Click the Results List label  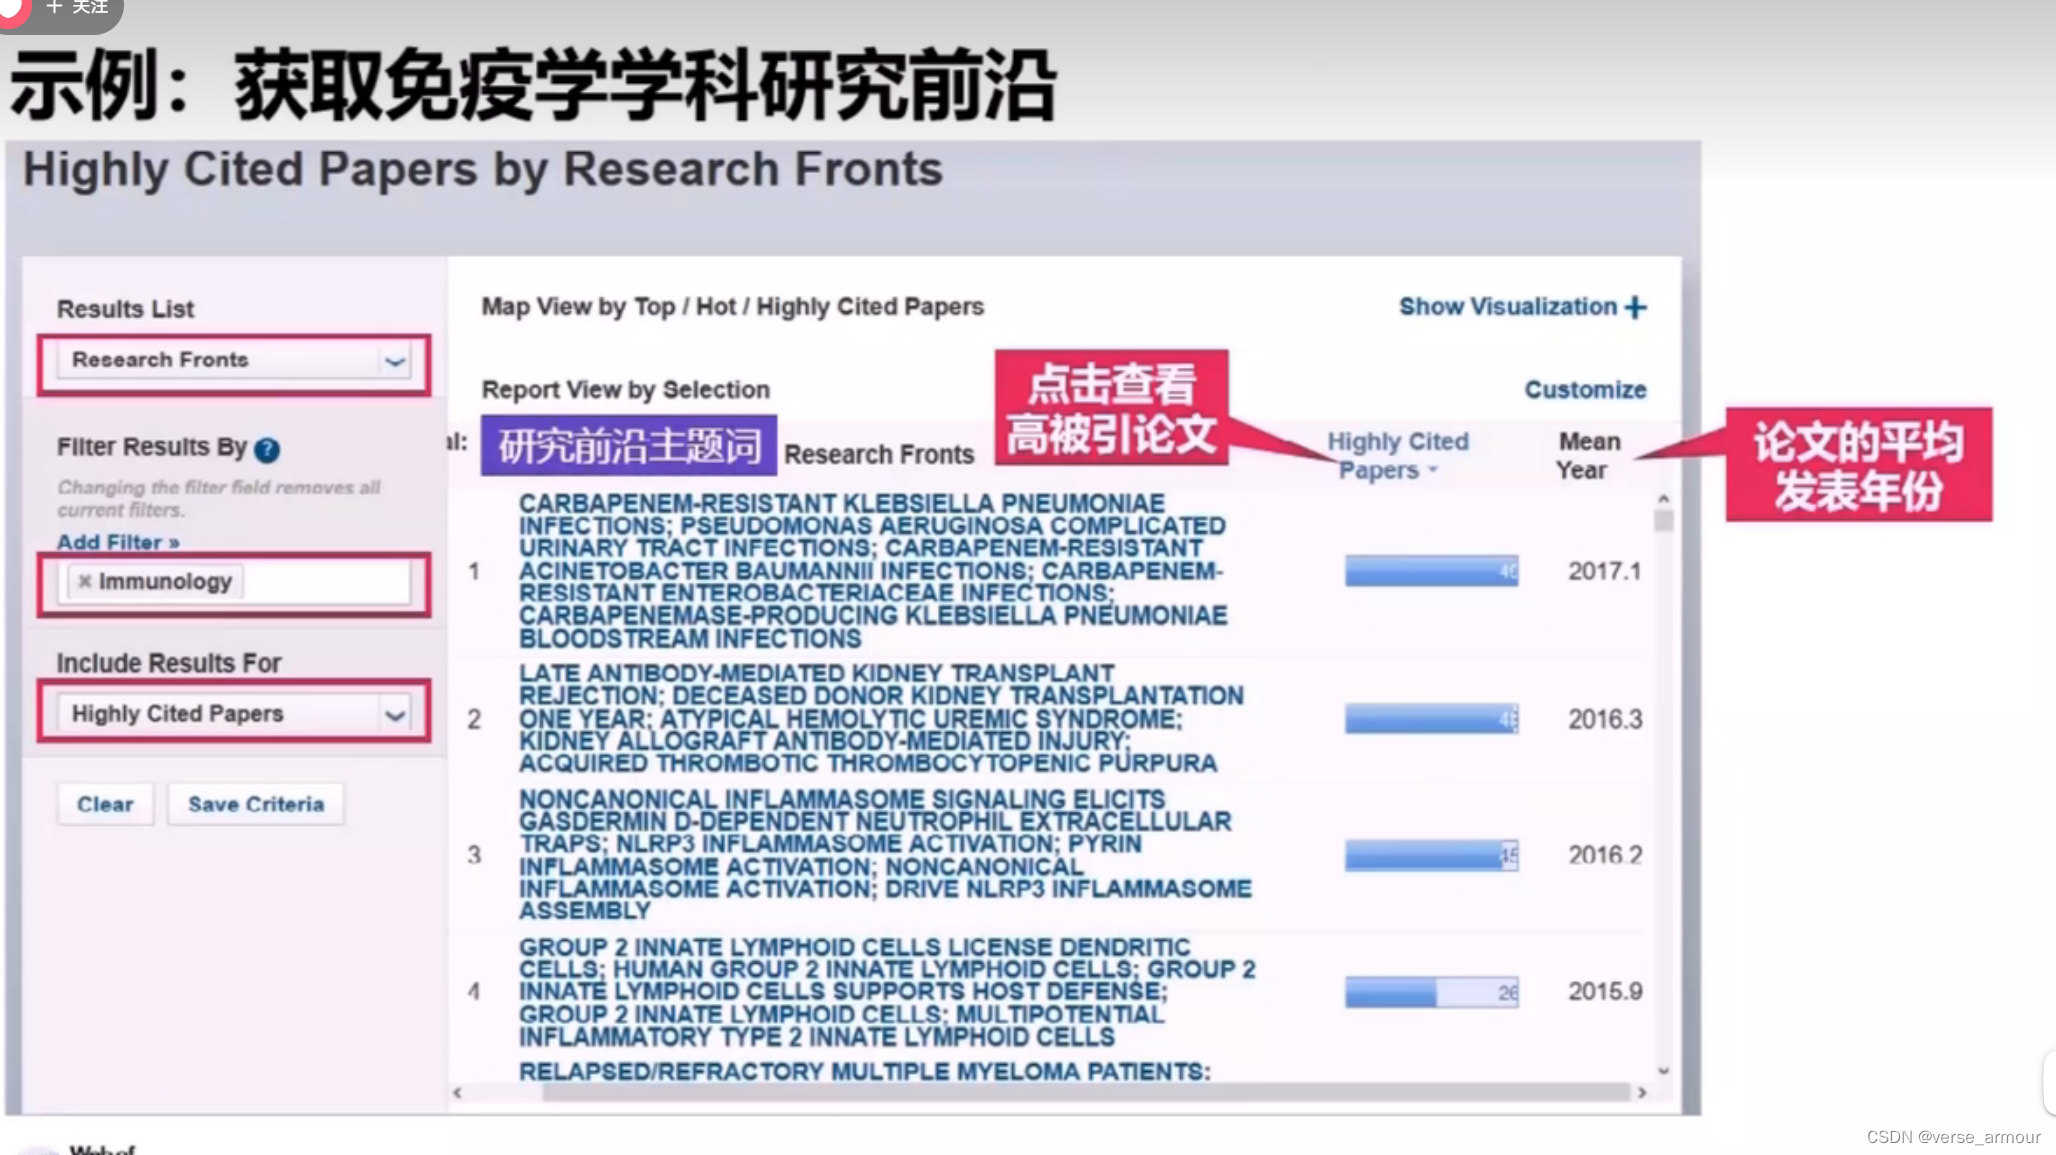pos(126,309)
